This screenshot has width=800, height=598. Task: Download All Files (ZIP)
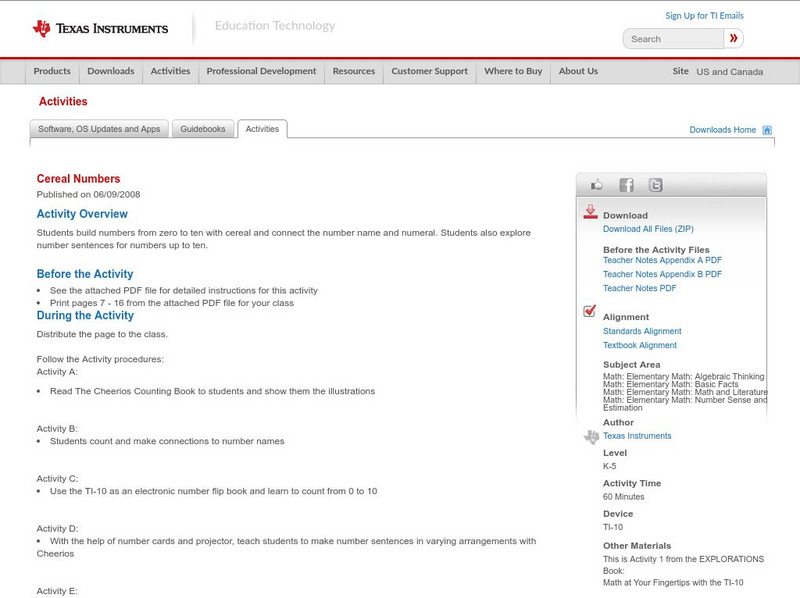click(648, 229)
